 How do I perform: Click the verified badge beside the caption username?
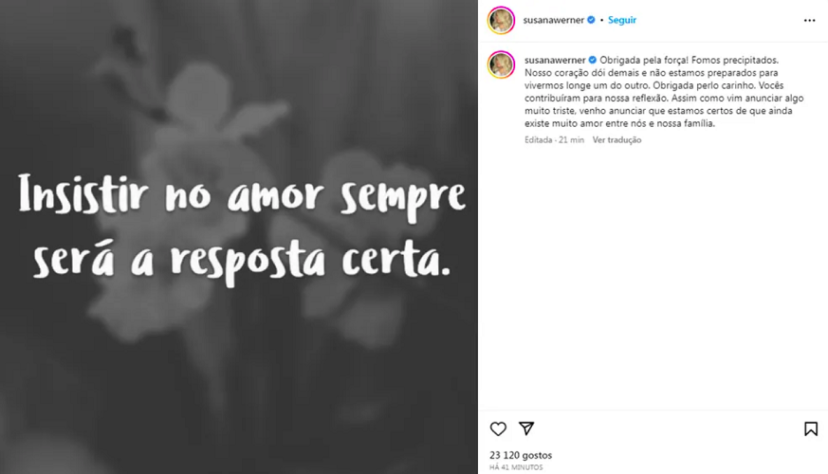pyautogui.click(x=592, y=60)
